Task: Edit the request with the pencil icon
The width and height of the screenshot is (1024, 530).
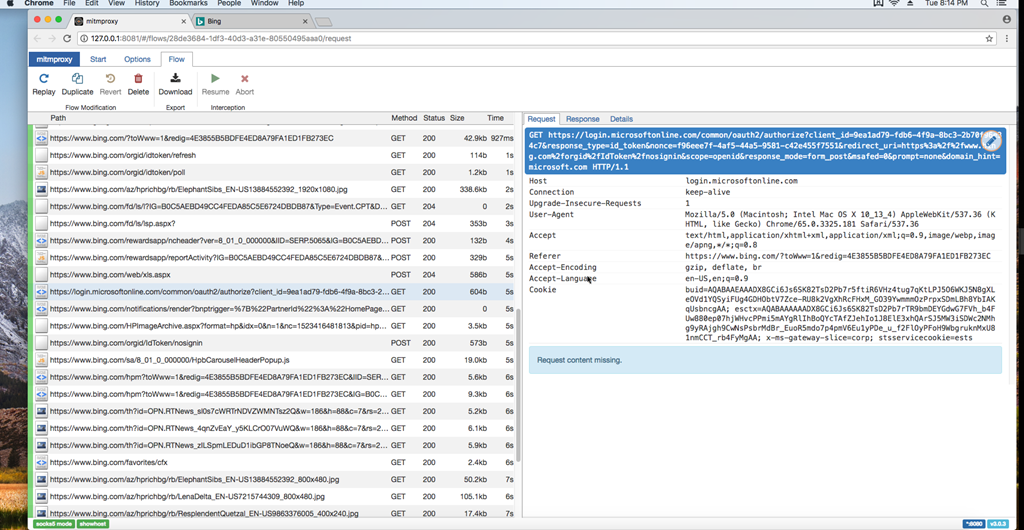Action: (991, 140)
